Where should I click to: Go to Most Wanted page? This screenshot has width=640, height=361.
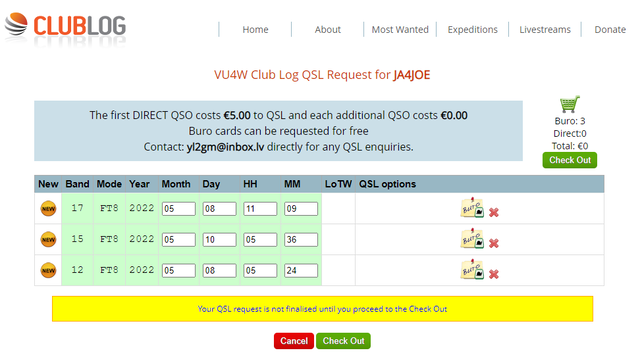400,29
